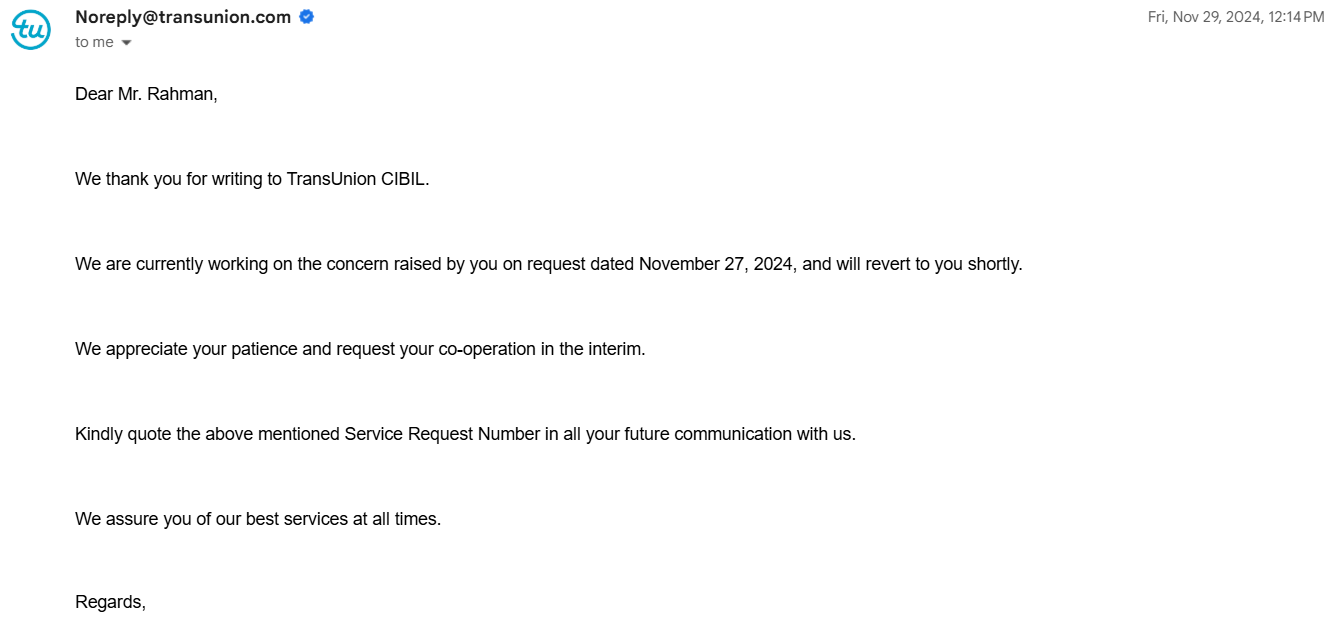This screenshot has width=1336, height=623.
Task: Click the closing word "Regards,"
Action: tap(110, 602)
